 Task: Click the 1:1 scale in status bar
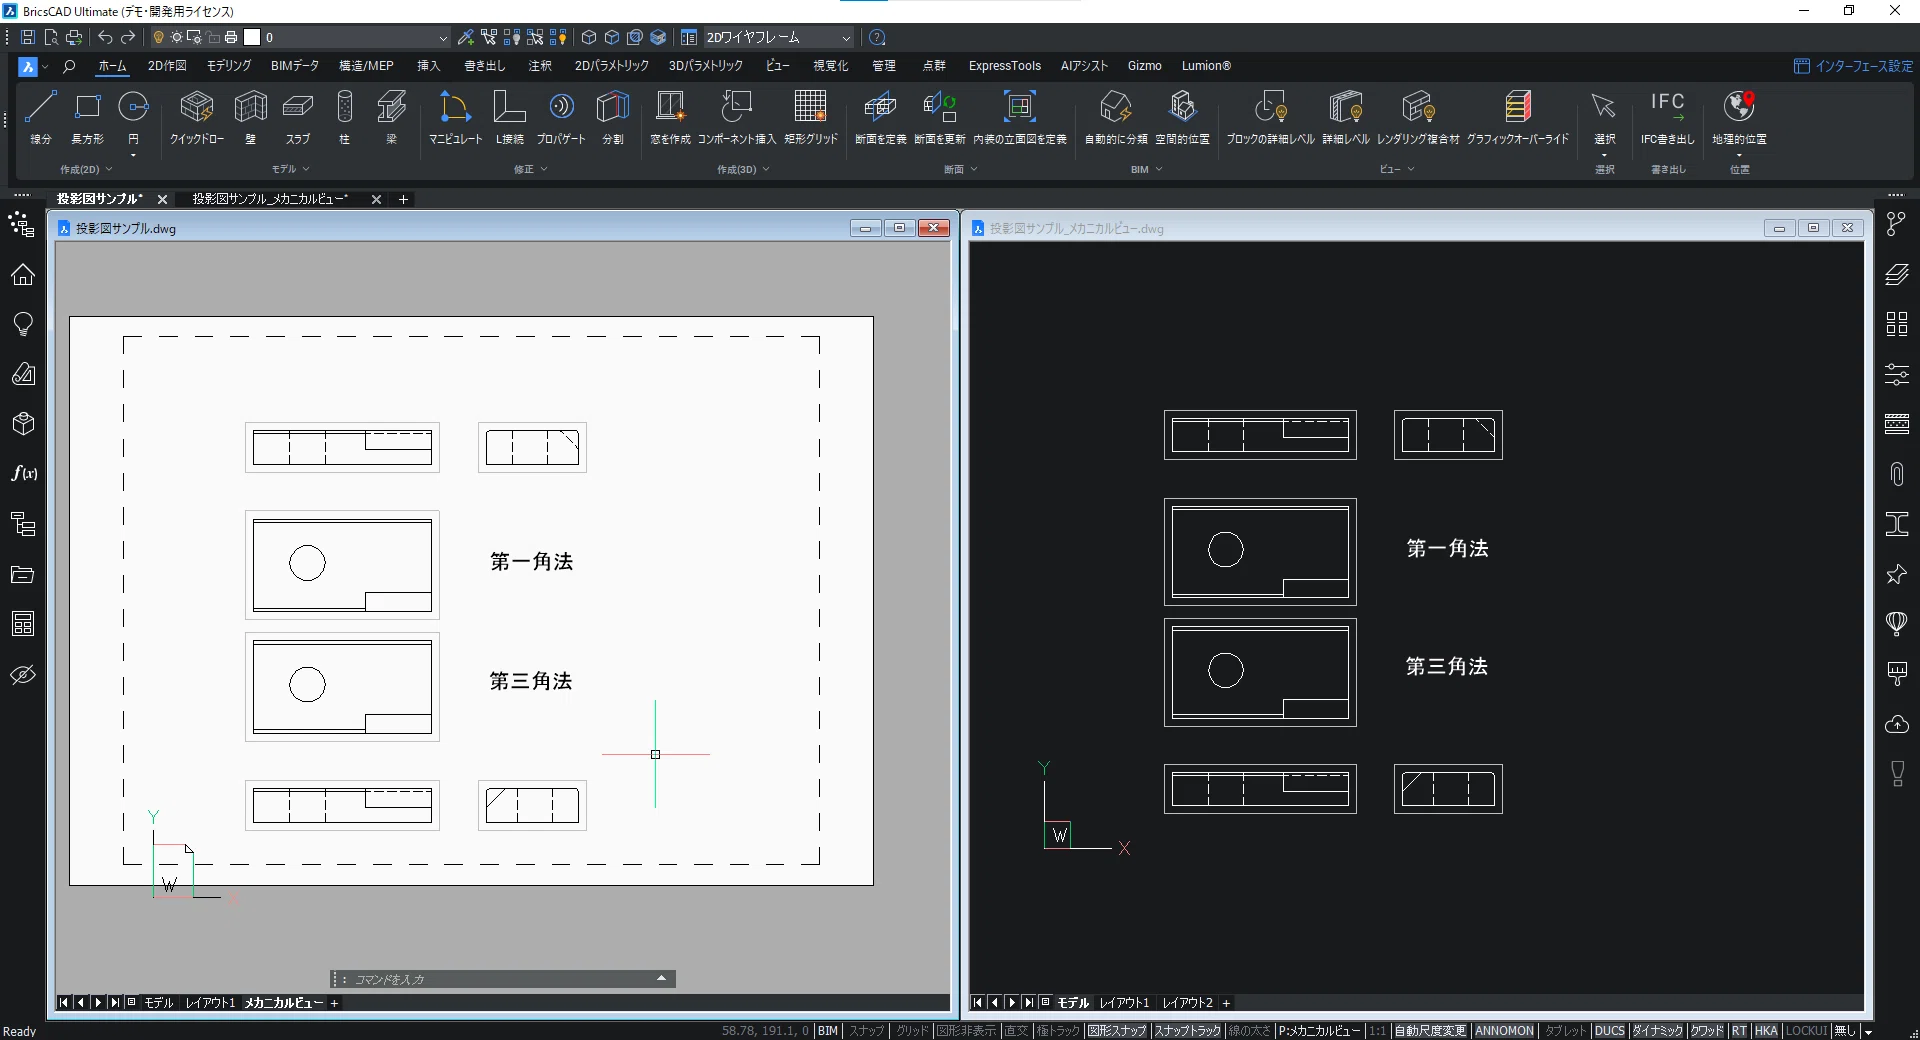coord(1377,1031)
